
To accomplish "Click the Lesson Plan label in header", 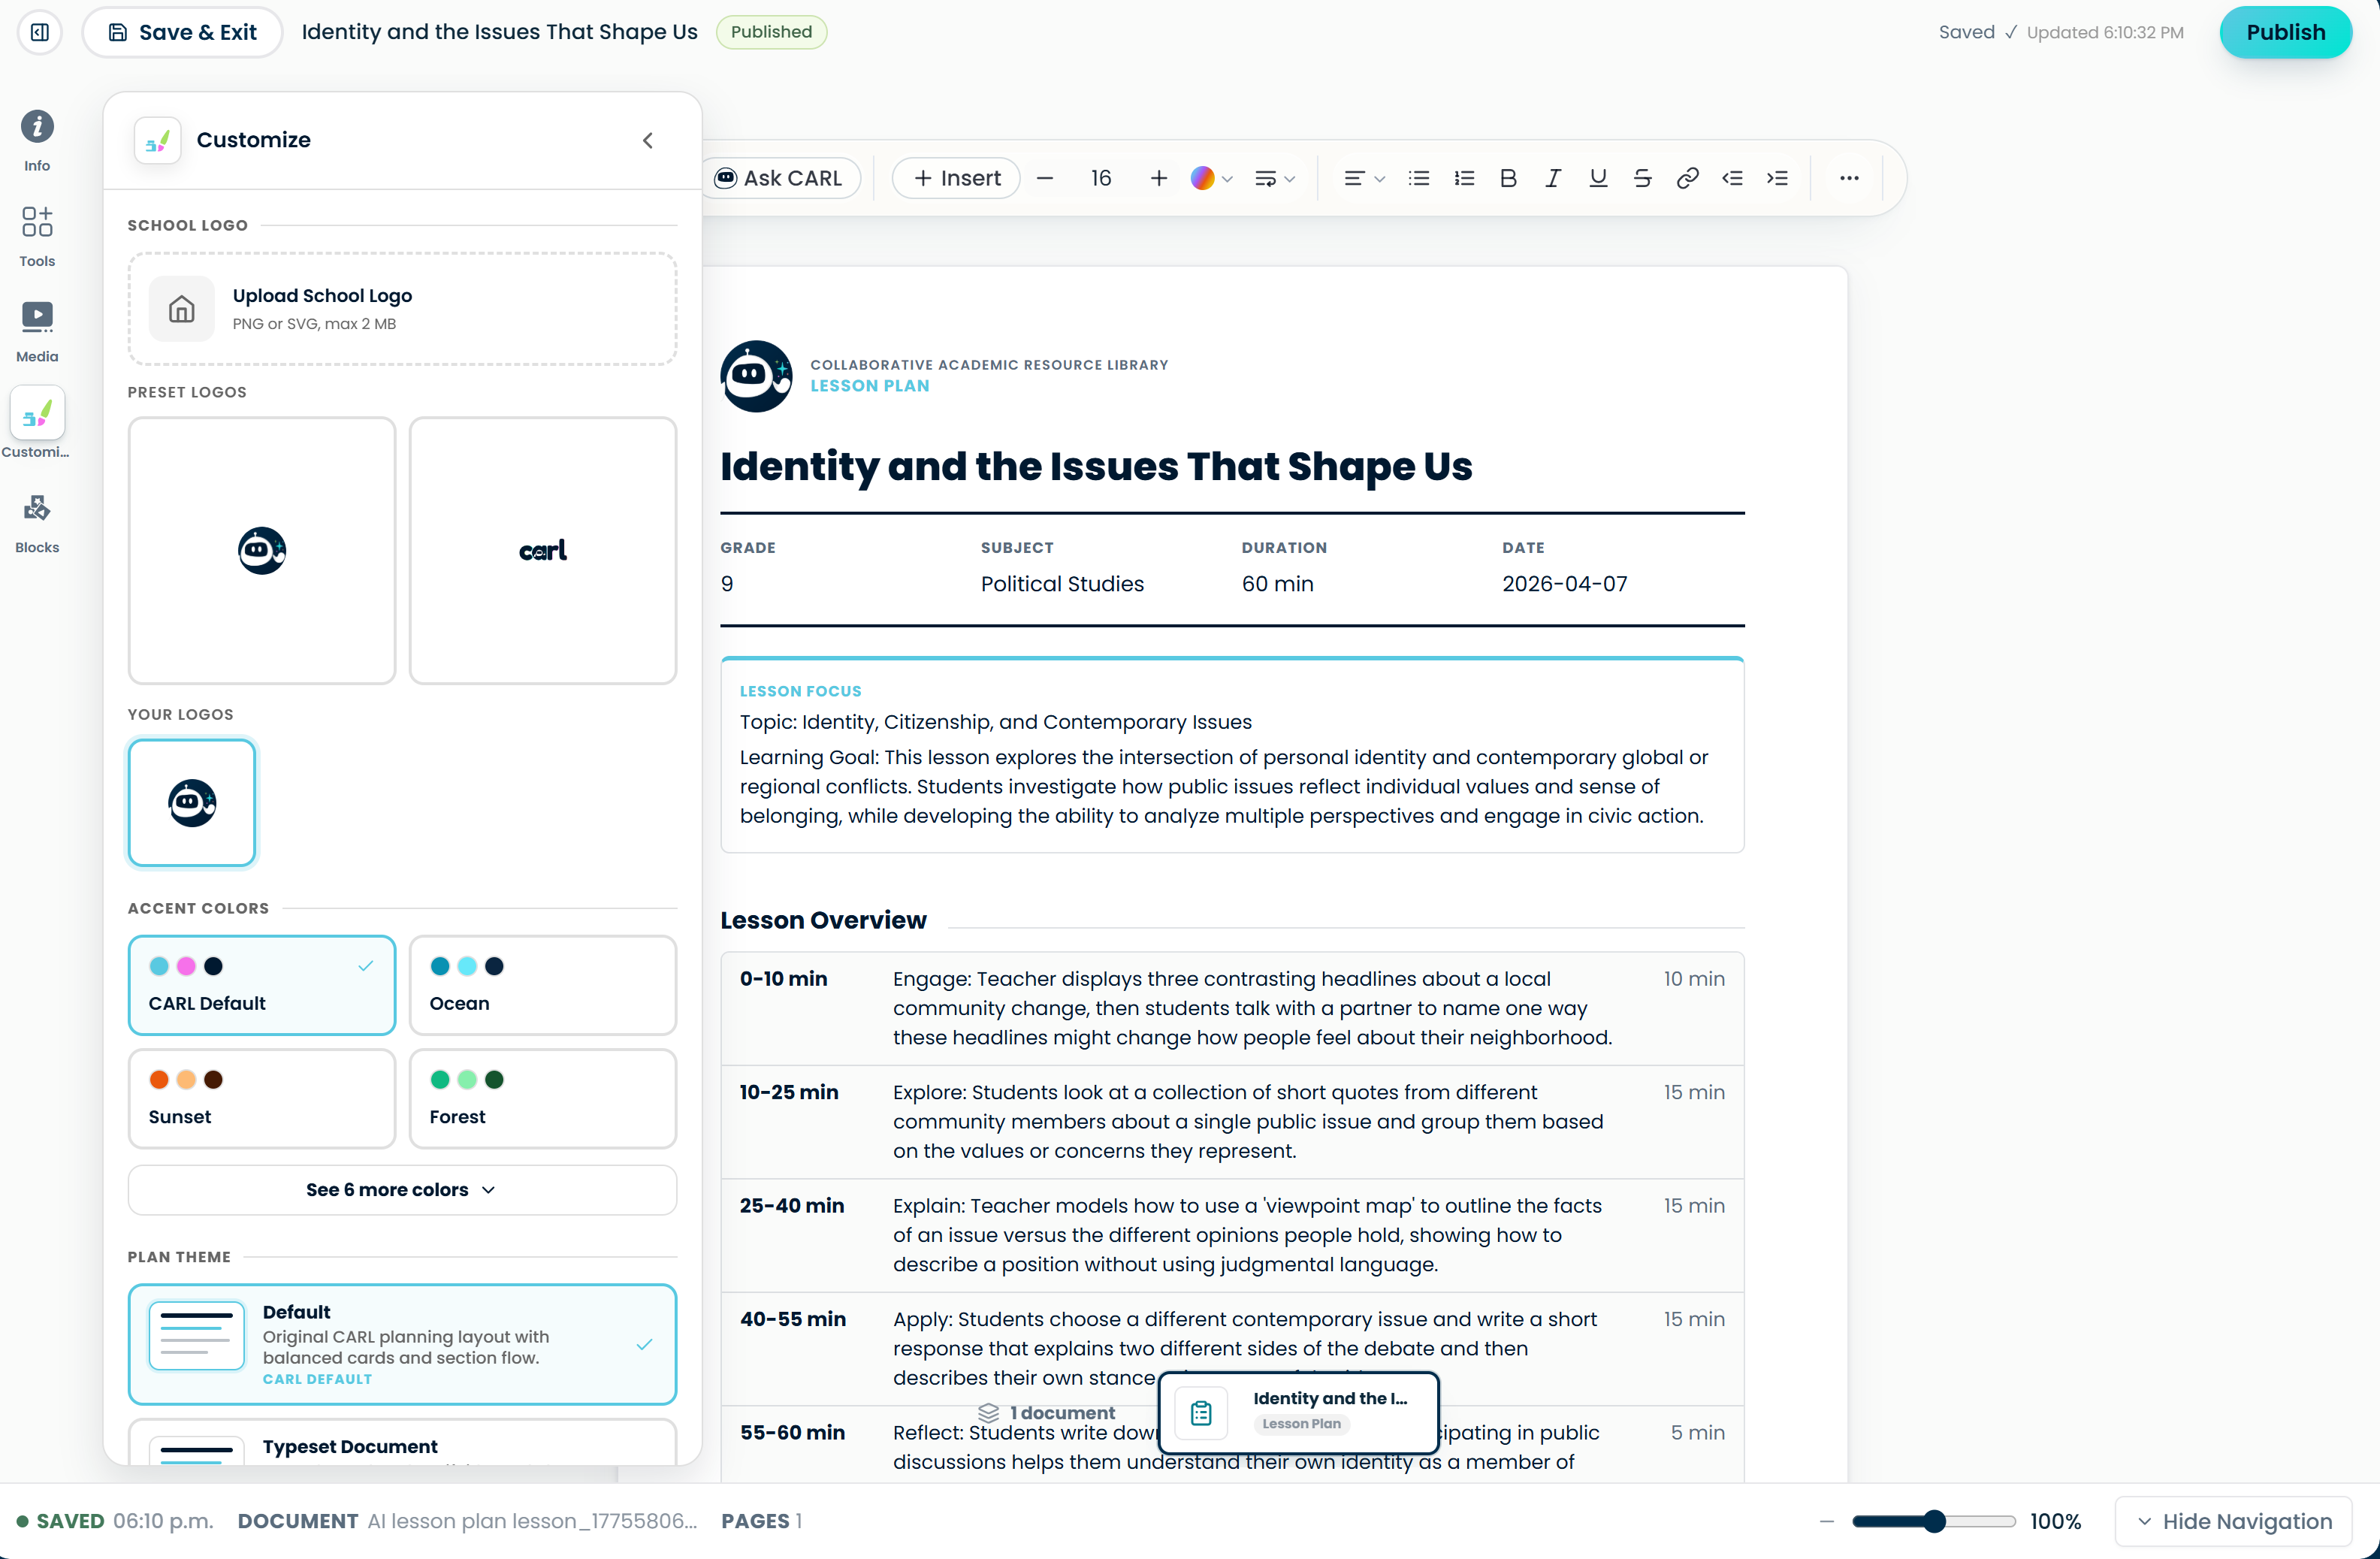I will (869, 386).
